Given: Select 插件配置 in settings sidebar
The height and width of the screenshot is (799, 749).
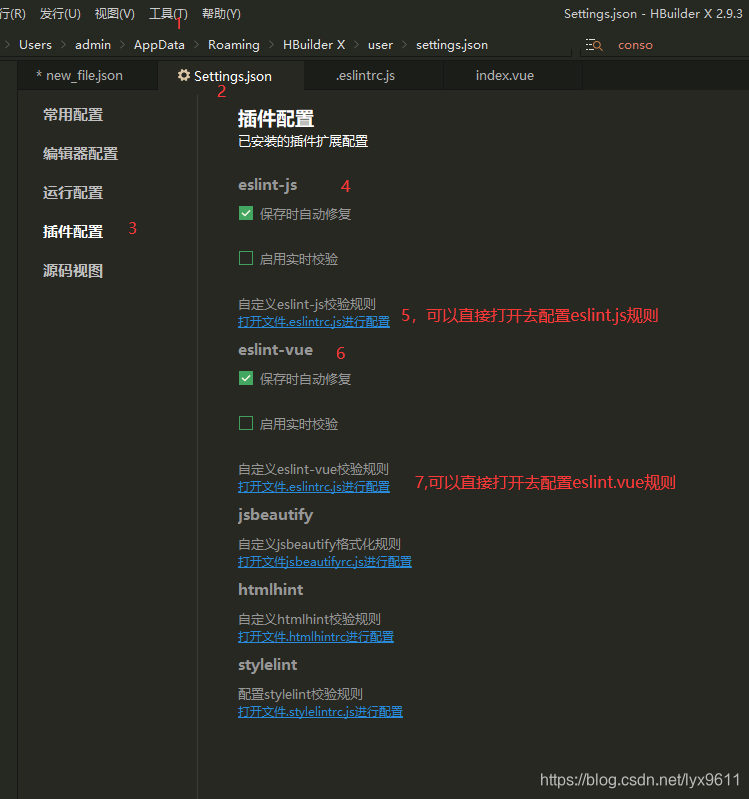Looking at the screenshot, I should pos(73,232).
